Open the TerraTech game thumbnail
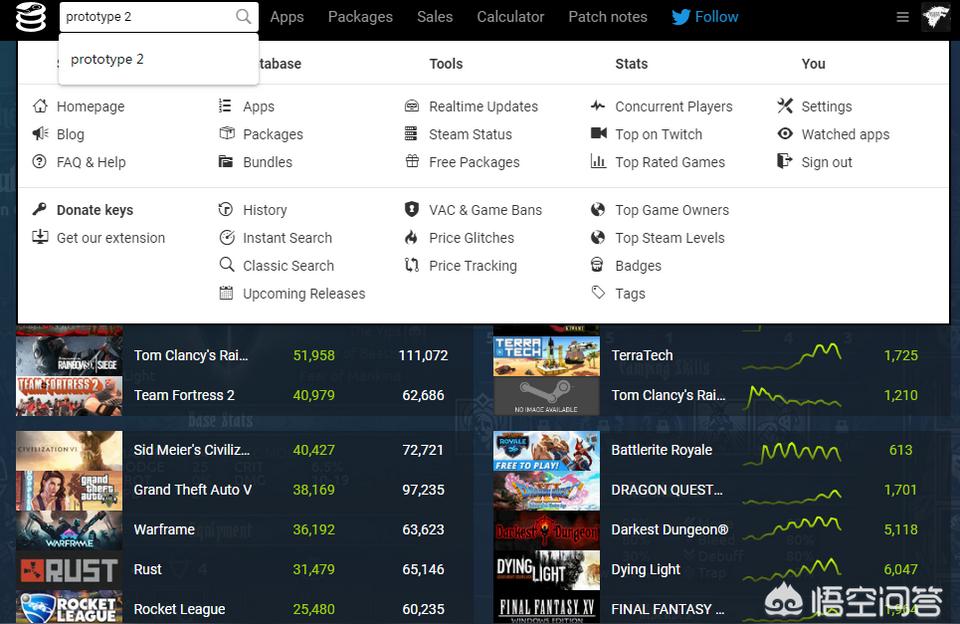960x624 pixels. [547, 356]
